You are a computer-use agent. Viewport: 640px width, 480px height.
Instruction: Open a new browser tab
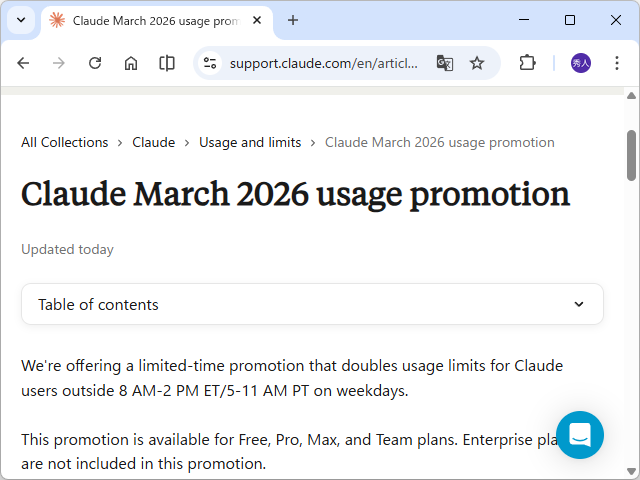293,20
